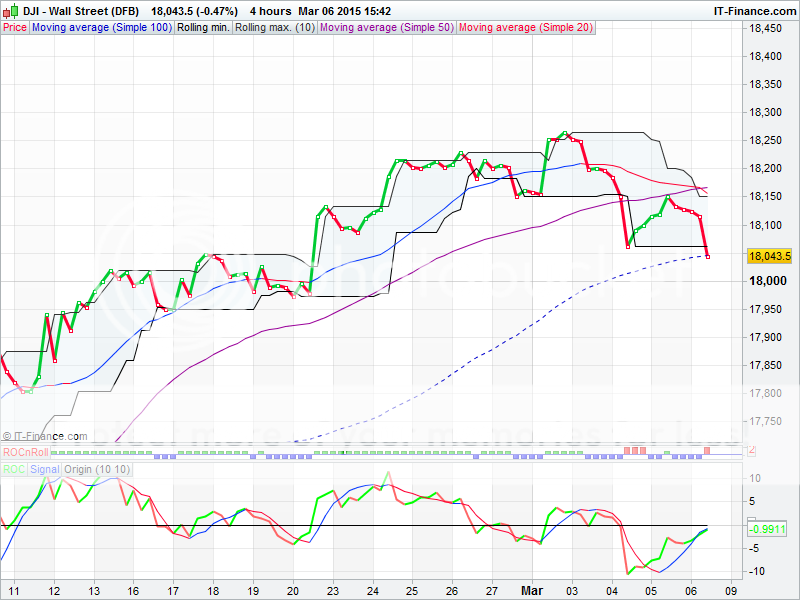This screenshot has width=800, height=600.
Task: Click the © IT-Finance.com watermark
Action: pos(45,436)
